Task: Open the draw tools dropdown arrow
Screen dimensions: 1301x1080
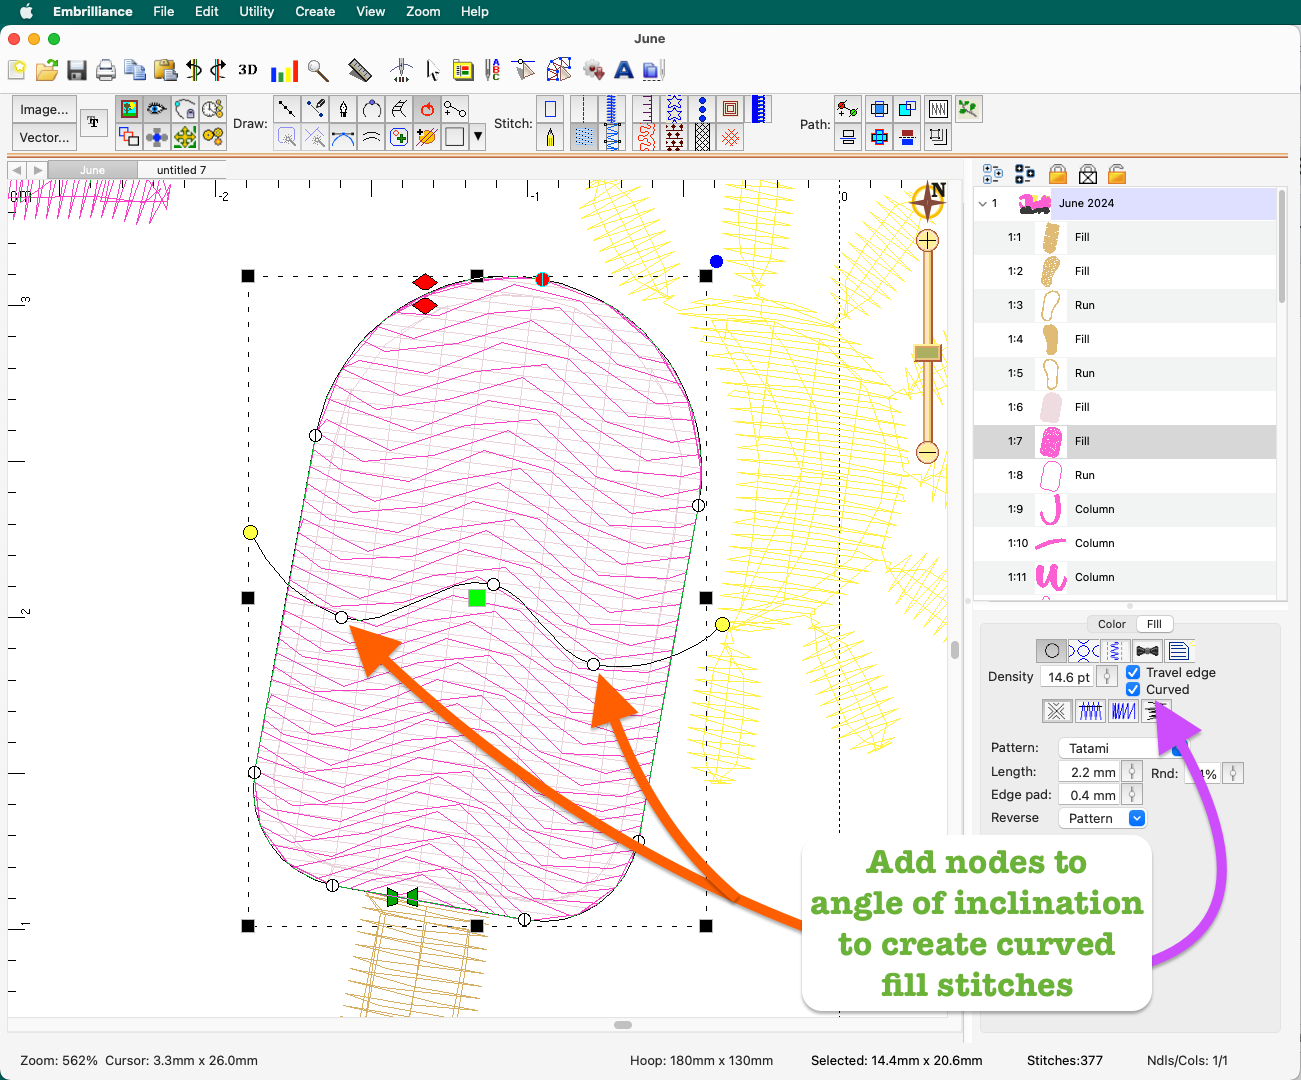Action: point(477,137)
